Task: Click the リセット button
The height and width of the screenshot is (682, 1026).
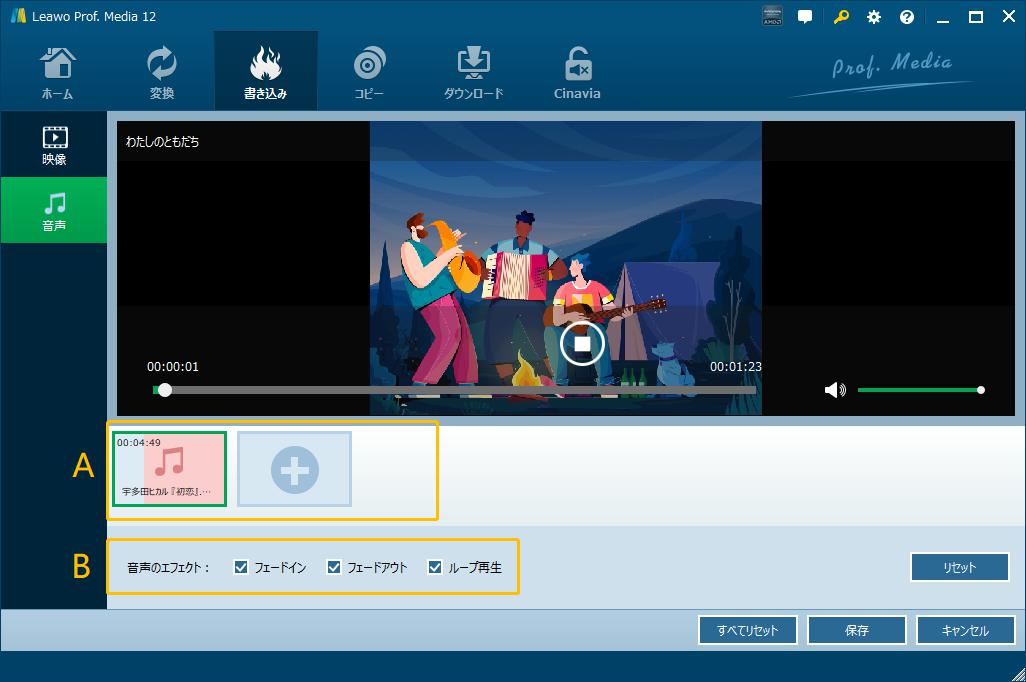Action: (x=959, y=567)
